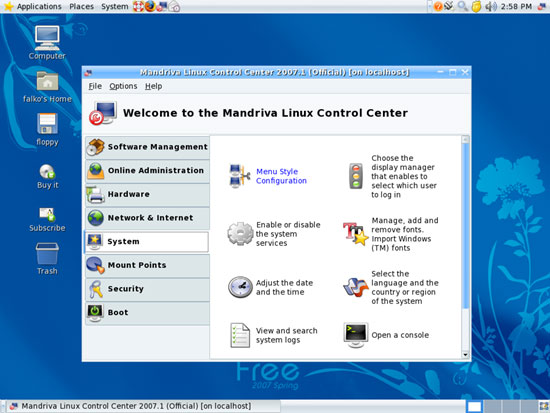Open the fonts management icon
Viewport: 550px width, 413px height.
[355, 234]
